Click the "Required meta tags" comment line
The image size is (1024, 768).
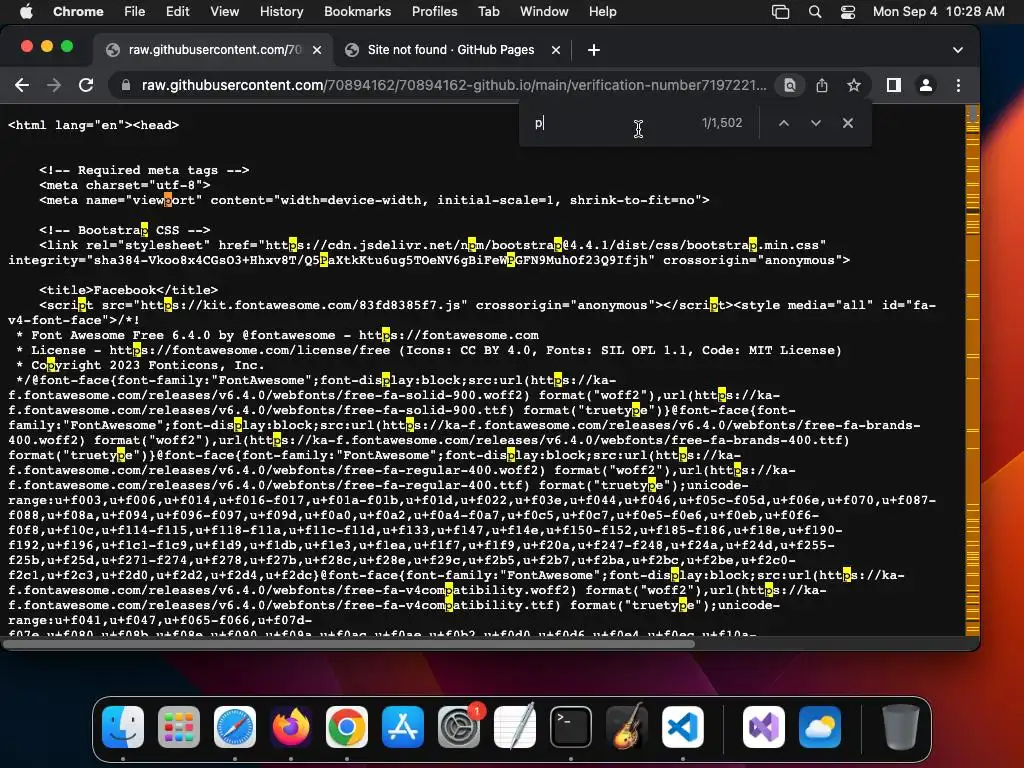(x=144, y=170)
